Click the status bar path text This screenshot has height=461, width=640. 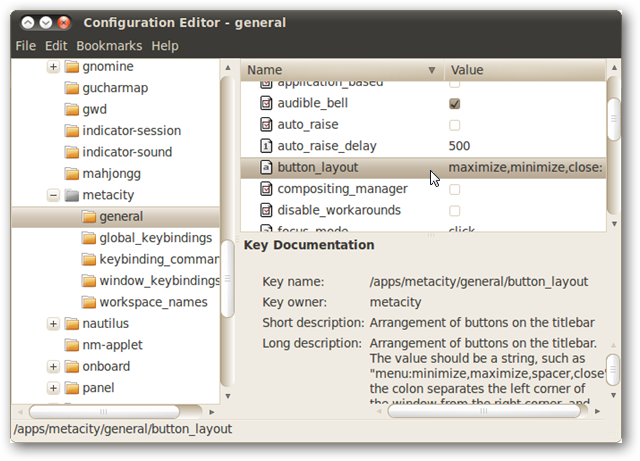[x=123, y=429]
